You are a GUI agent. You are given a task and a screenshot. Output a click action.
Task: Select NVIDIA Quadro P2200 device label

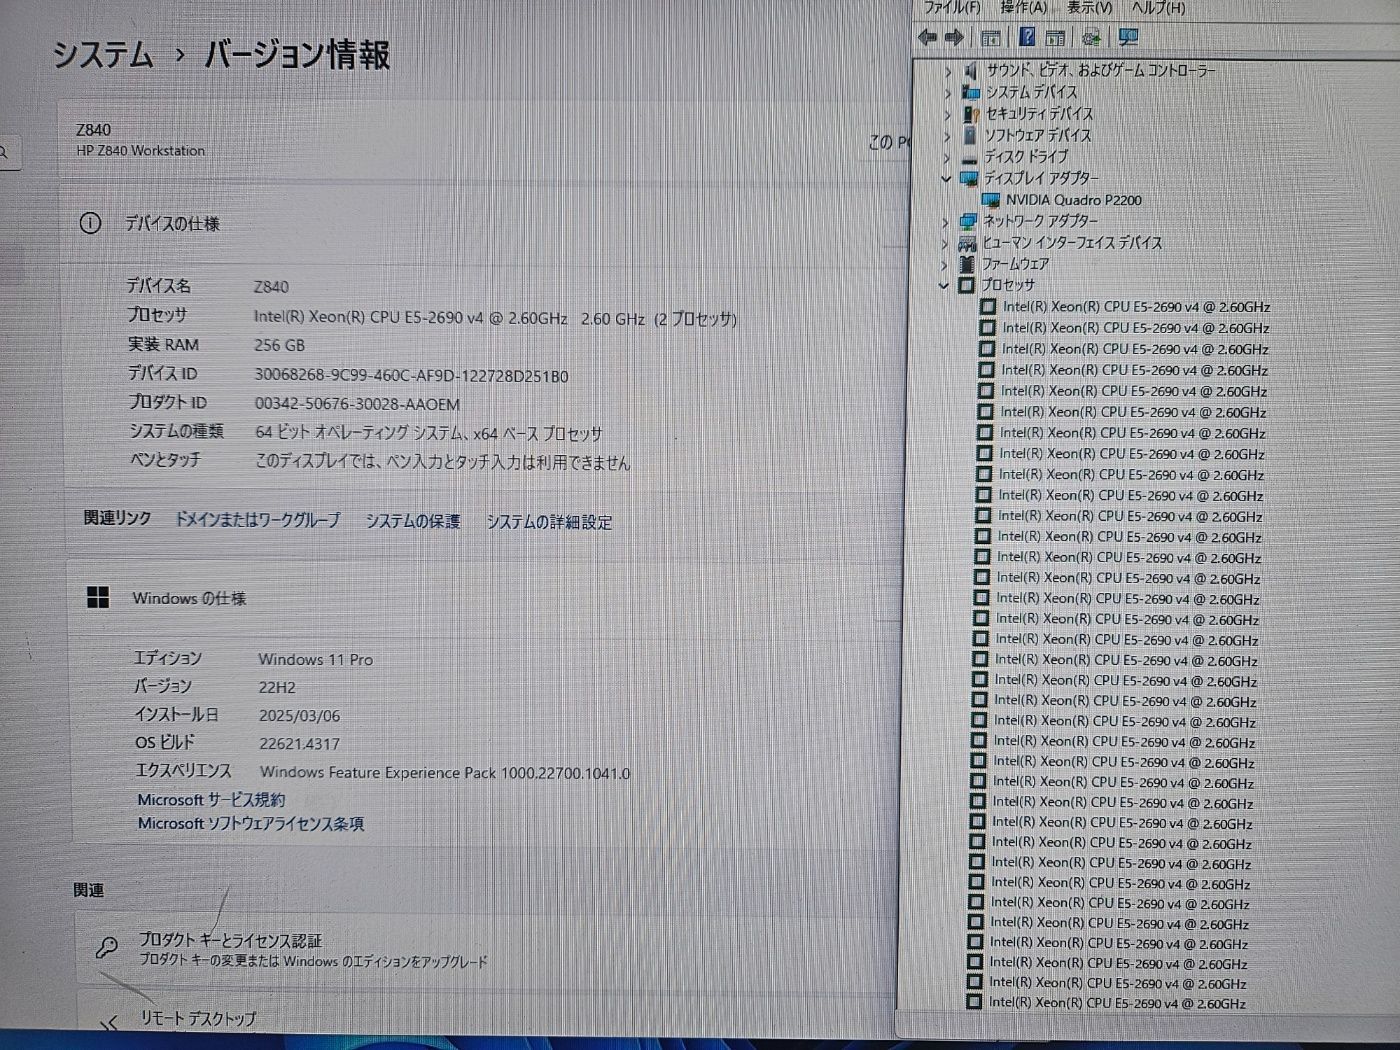tap(1074, 200)
